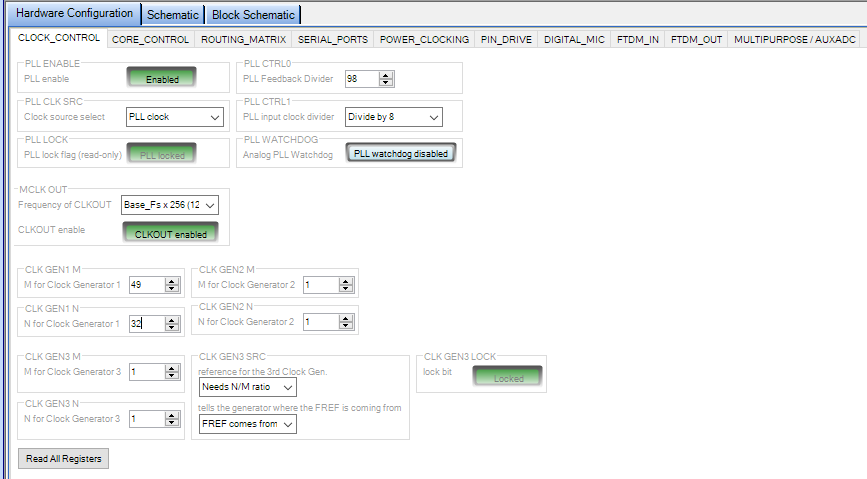This screenshot has width=867, height=479.
Task: Toggle the PLL watchdog disabled button
Action: [x=401, y=153]
